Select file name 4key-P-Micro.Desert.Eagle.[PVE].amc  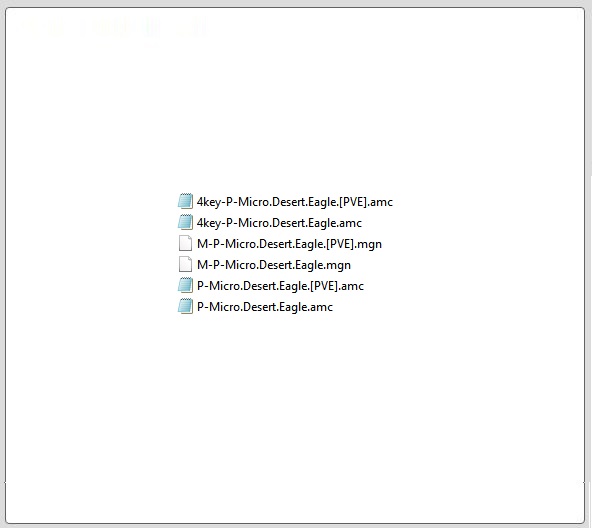(295, 202)
